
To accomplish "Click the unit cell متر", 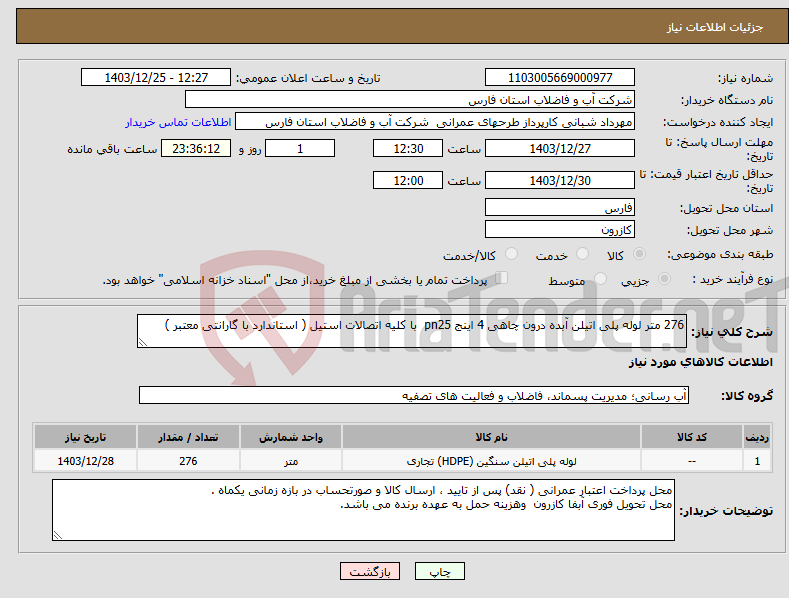I will 291,461.
